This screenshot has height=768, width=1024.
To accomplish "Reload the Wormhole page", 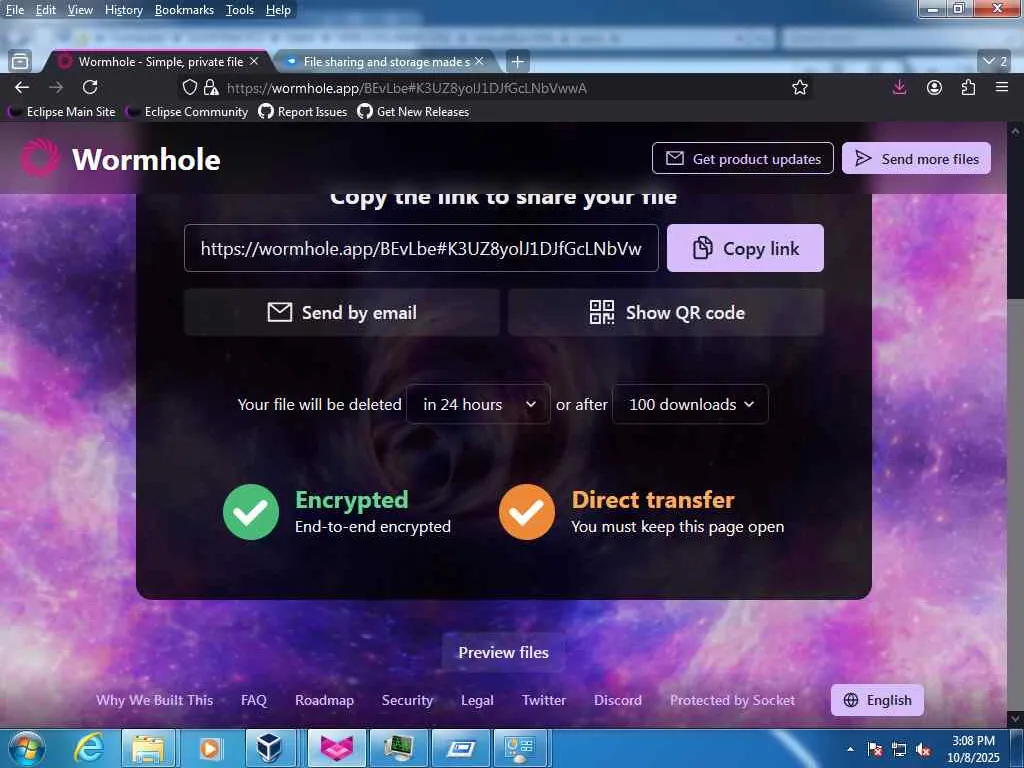I will click(x=90, y=88).
